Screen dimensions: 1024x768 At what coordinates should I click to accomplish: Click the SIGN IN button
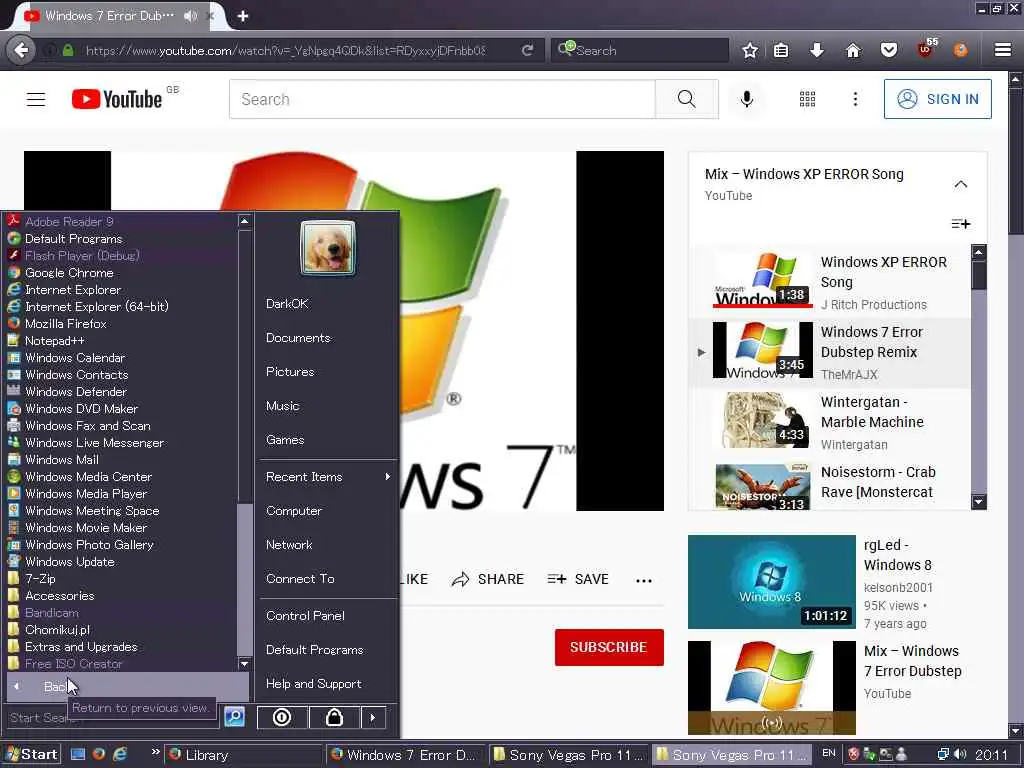click(x=937, y=99)
